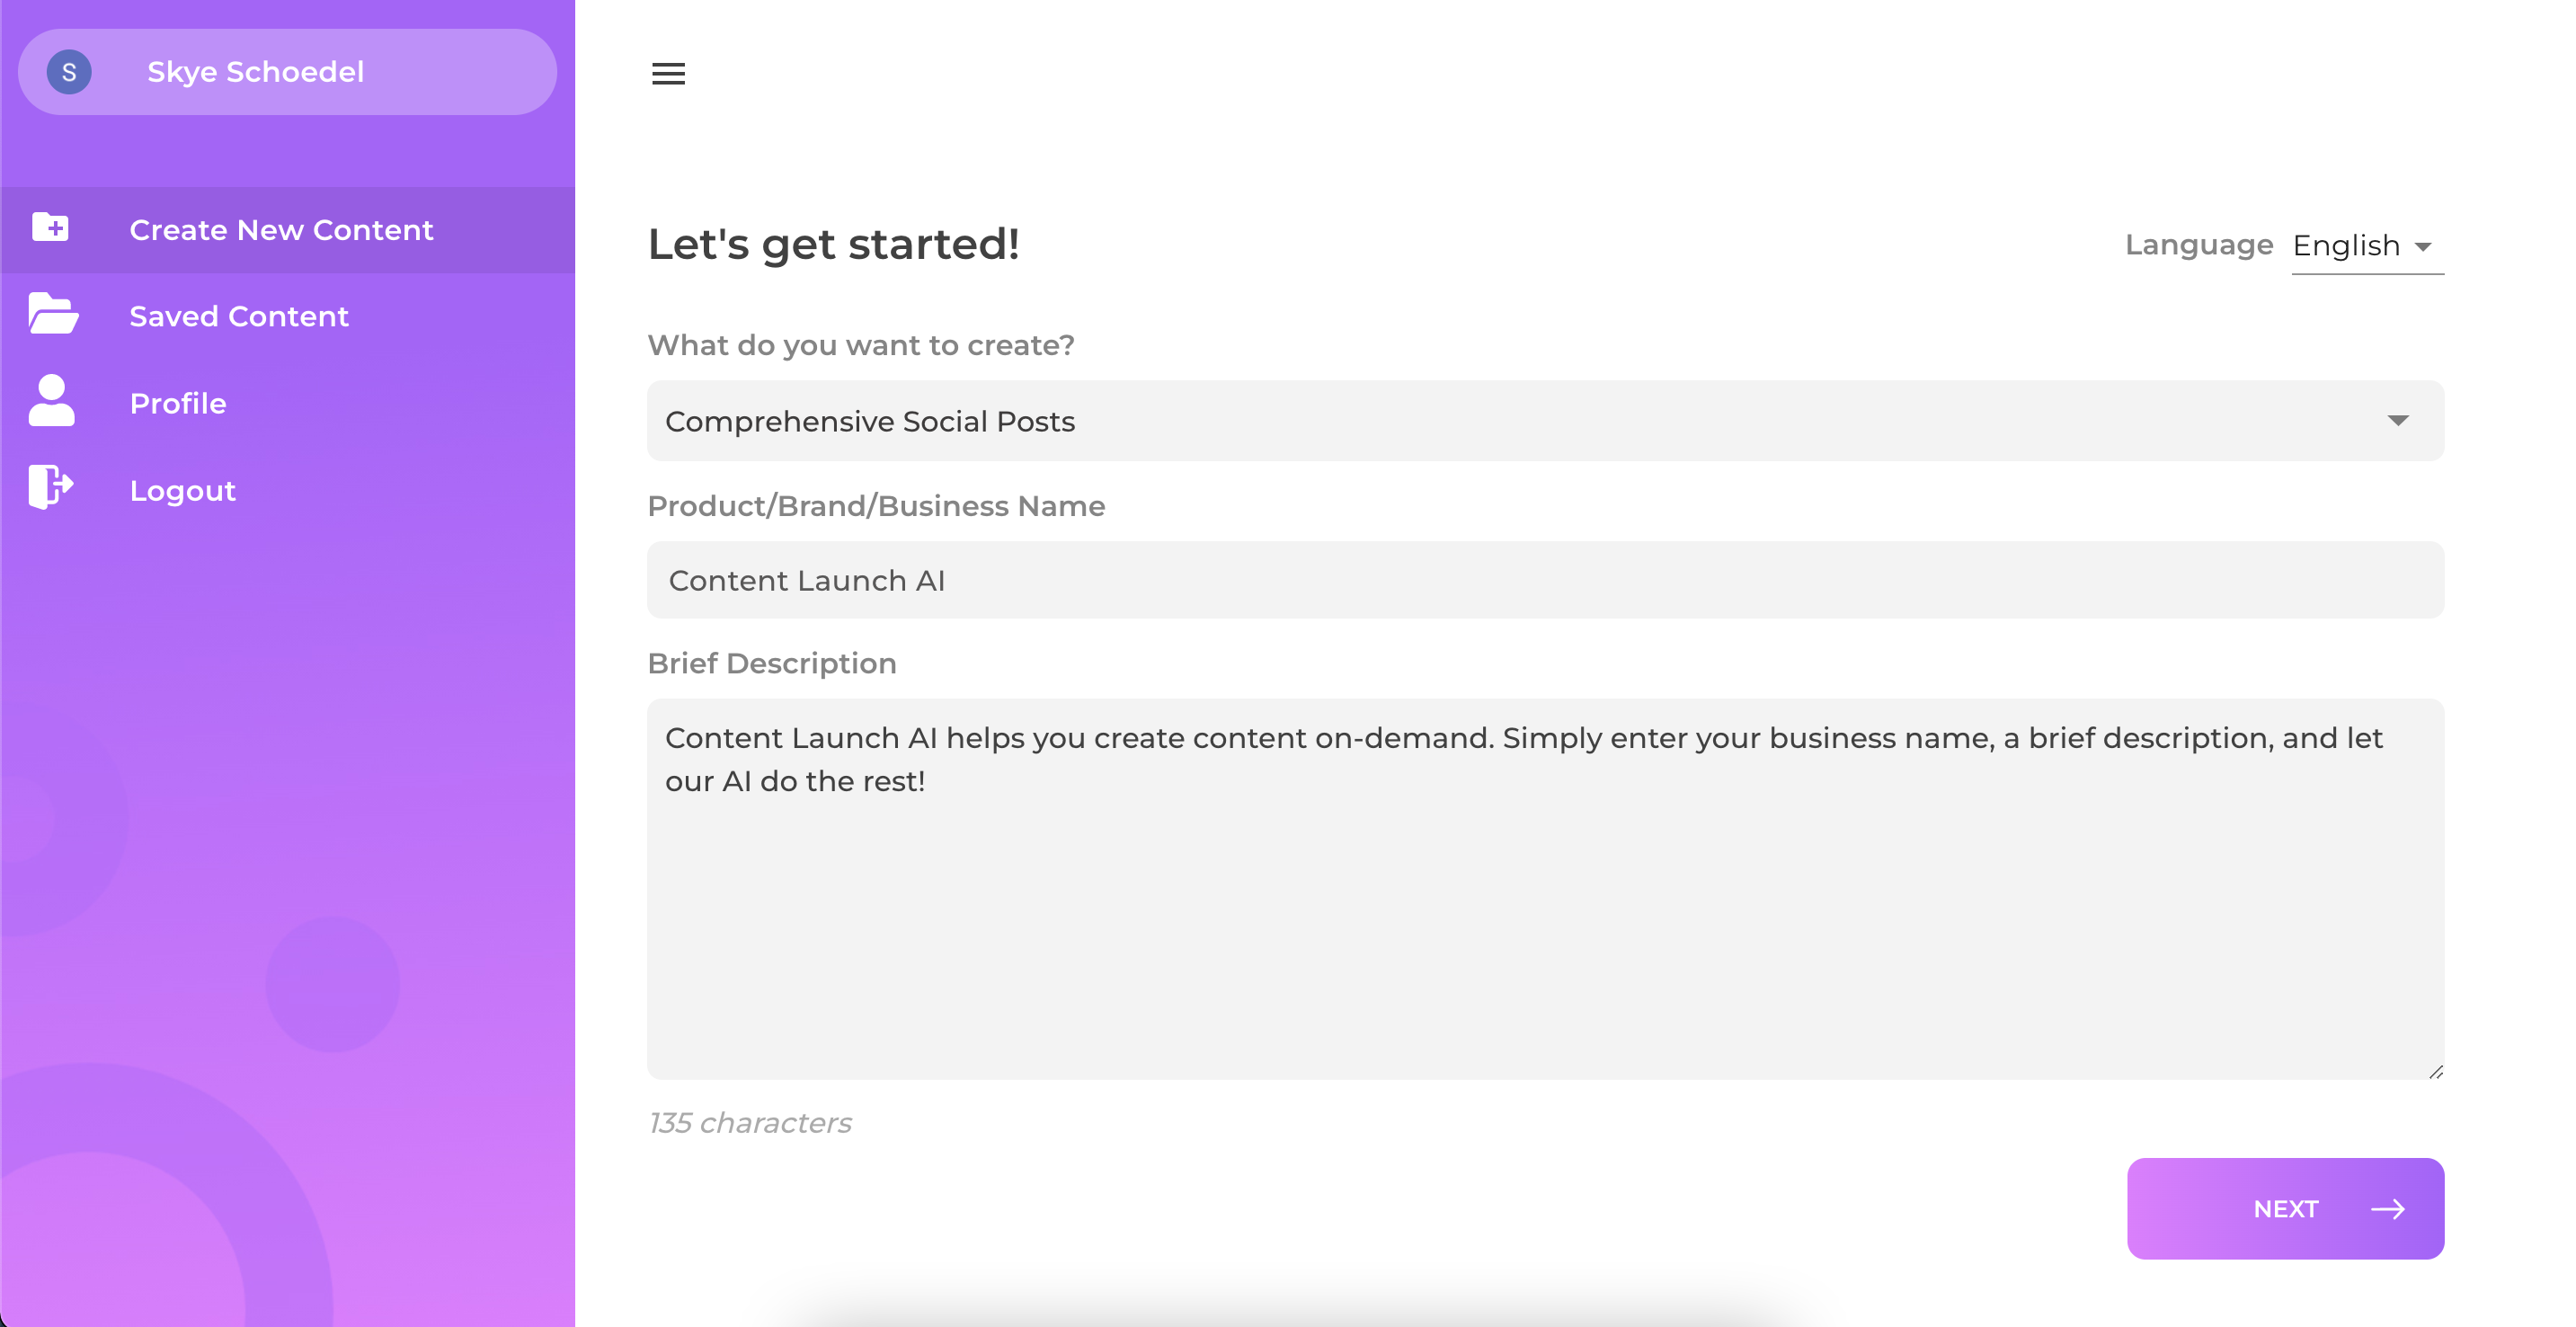Focus the Product/Brand/Business Name field
Screen dimensions: 2576x1327
[1545, 580]
